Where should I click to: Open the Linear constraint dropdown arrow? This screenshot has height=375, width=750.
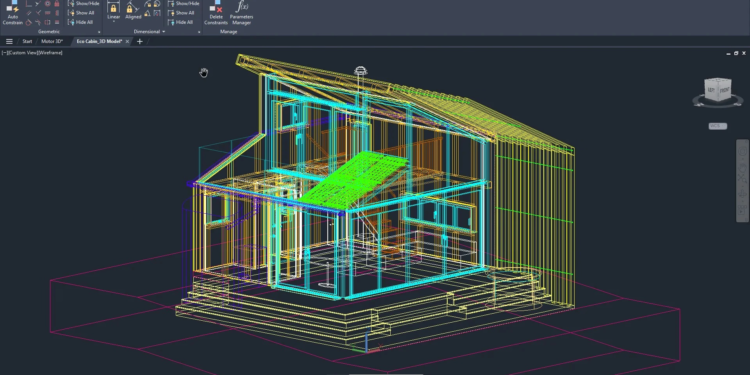pyautogui.click(x=113, y=21)
